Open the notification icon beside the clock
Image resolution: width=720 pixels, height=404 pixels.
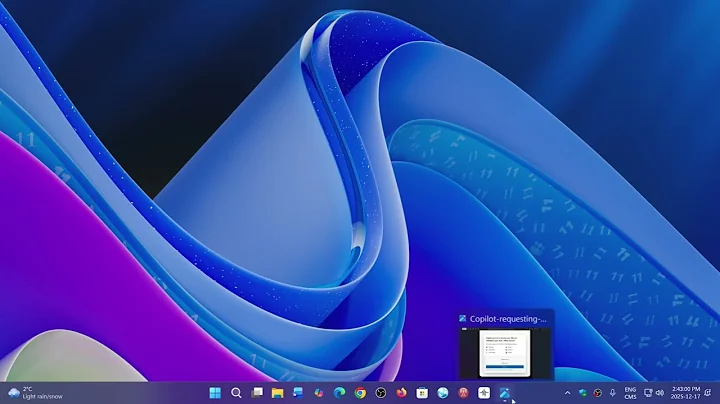708,393
